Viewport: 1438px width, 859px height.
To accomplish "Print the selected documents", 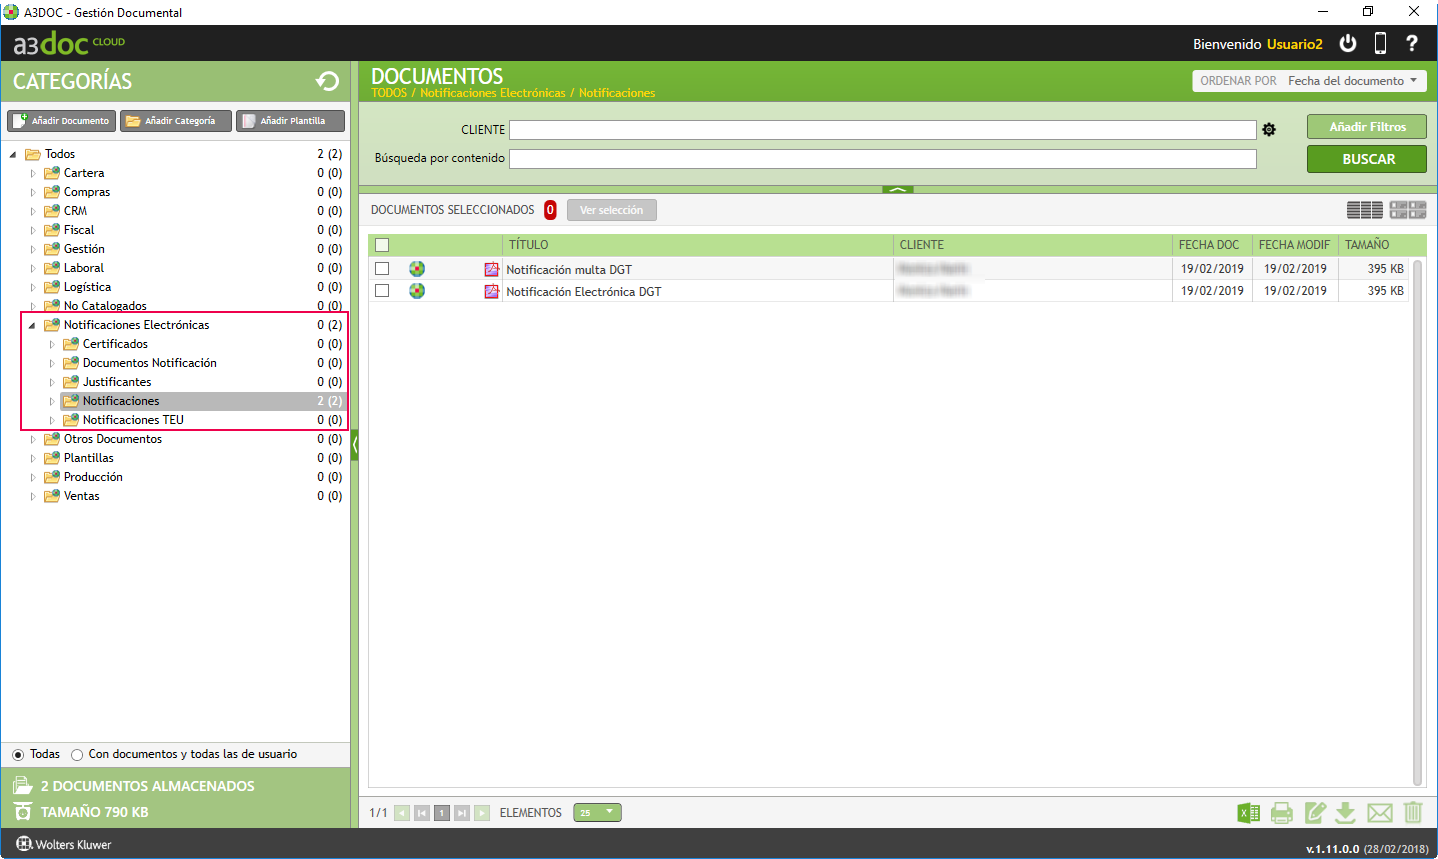I will (1282, 813).
